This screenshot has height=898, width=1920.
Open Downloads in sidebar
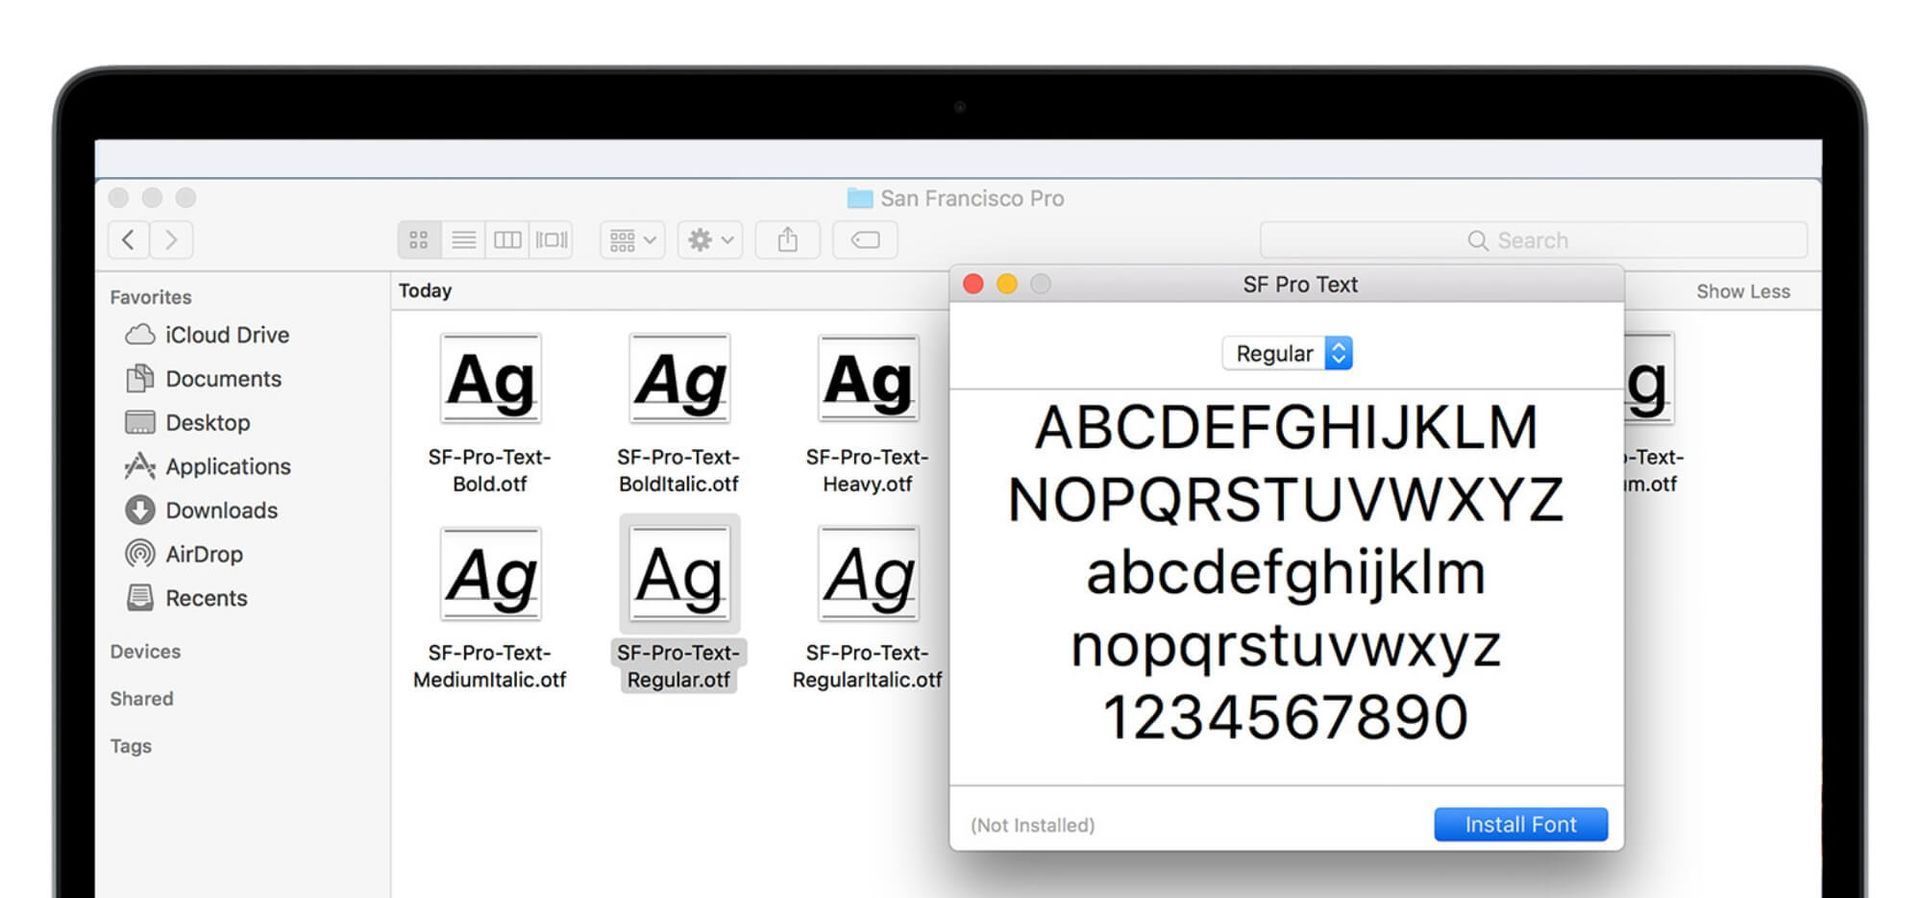point(202,511)
